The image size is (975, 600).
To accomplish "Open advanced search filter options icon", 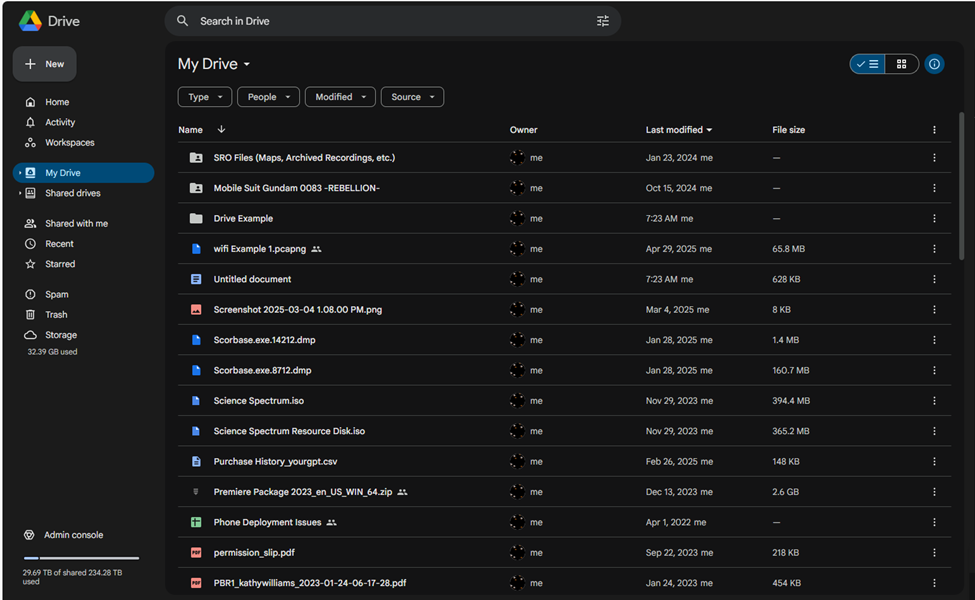I will click(602, 21).
